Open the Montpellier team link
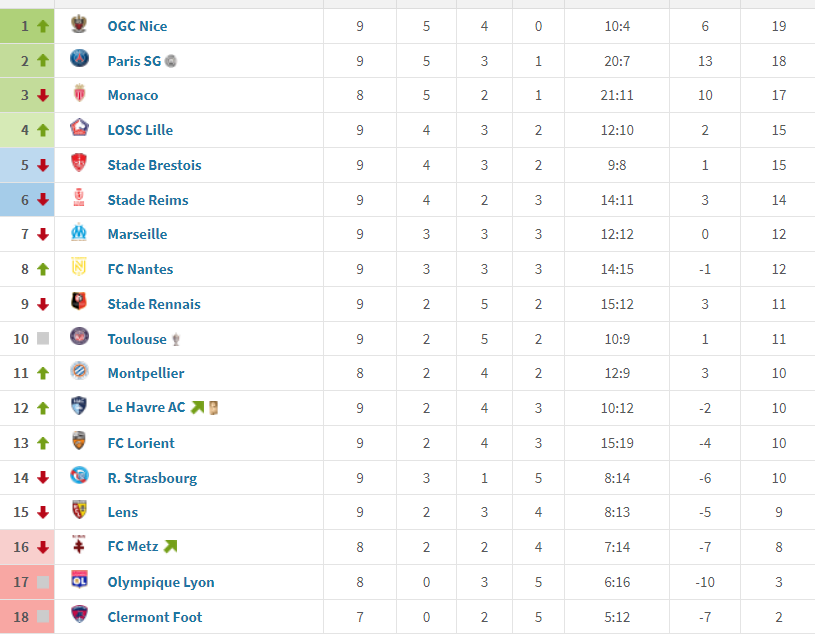Viewport: 815px width, 642px height. tap(146, 373)
